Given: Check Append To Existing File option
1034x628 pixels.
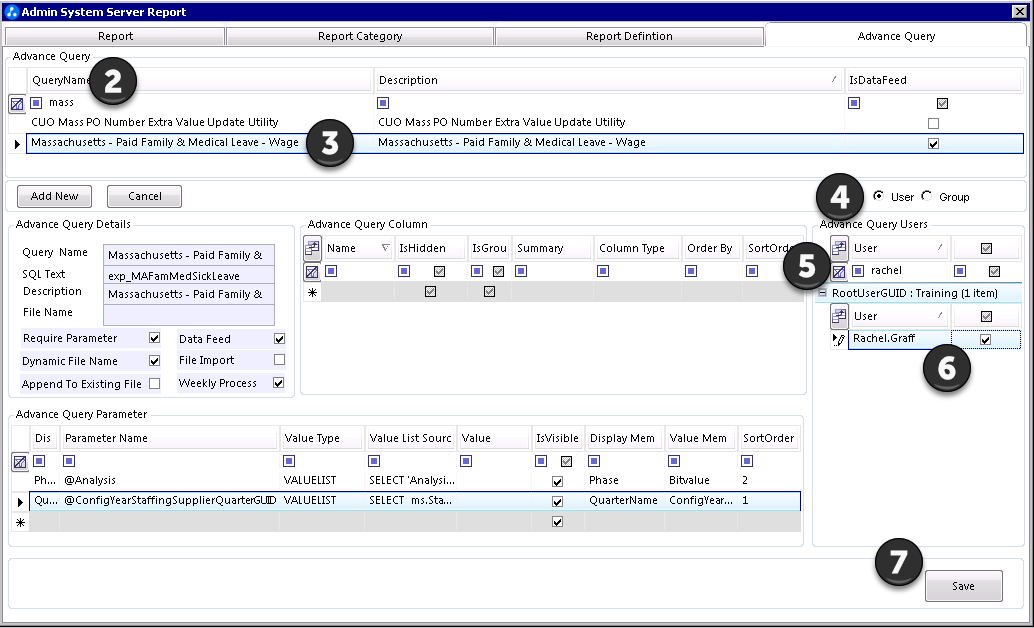Looking at the screenshot, I should tap(154, 383).
